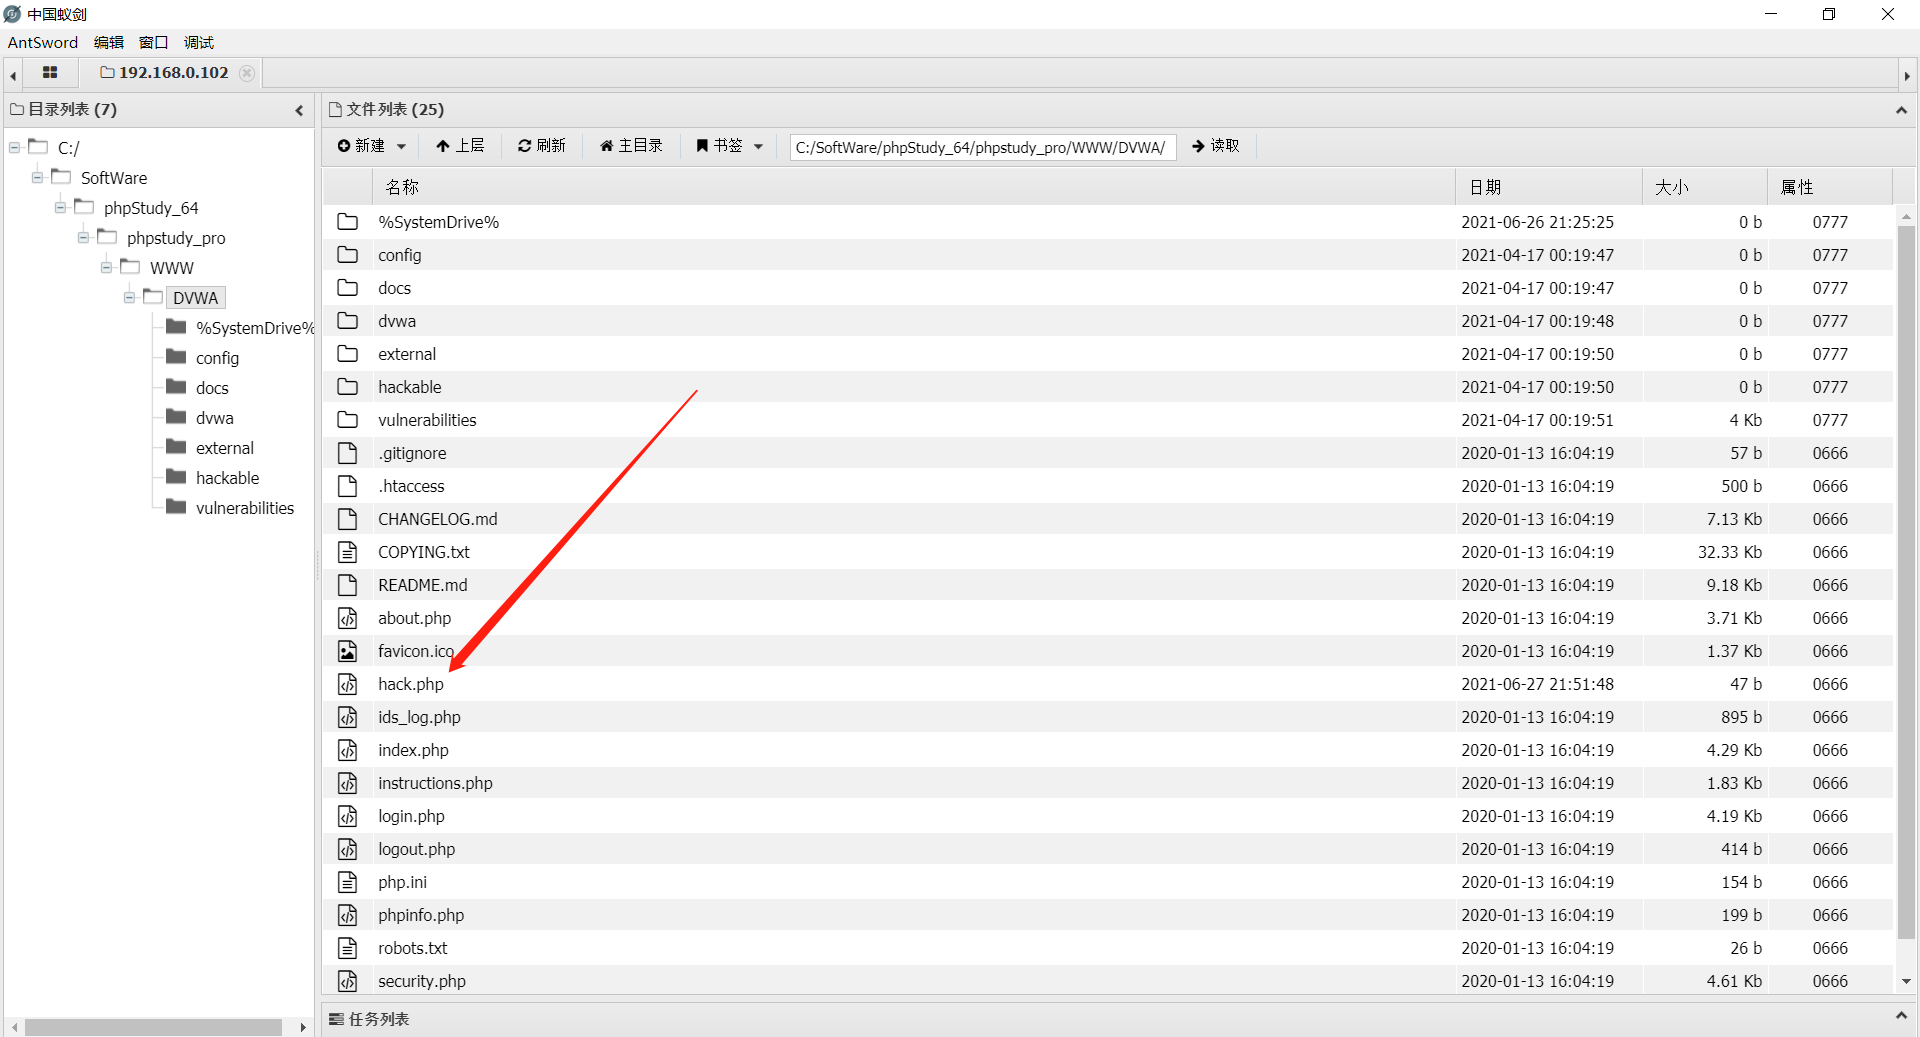The height and width of the screenshot is (1037, 1920).
Task: Collapse the 文件列表 panel
Action: 1901,110
